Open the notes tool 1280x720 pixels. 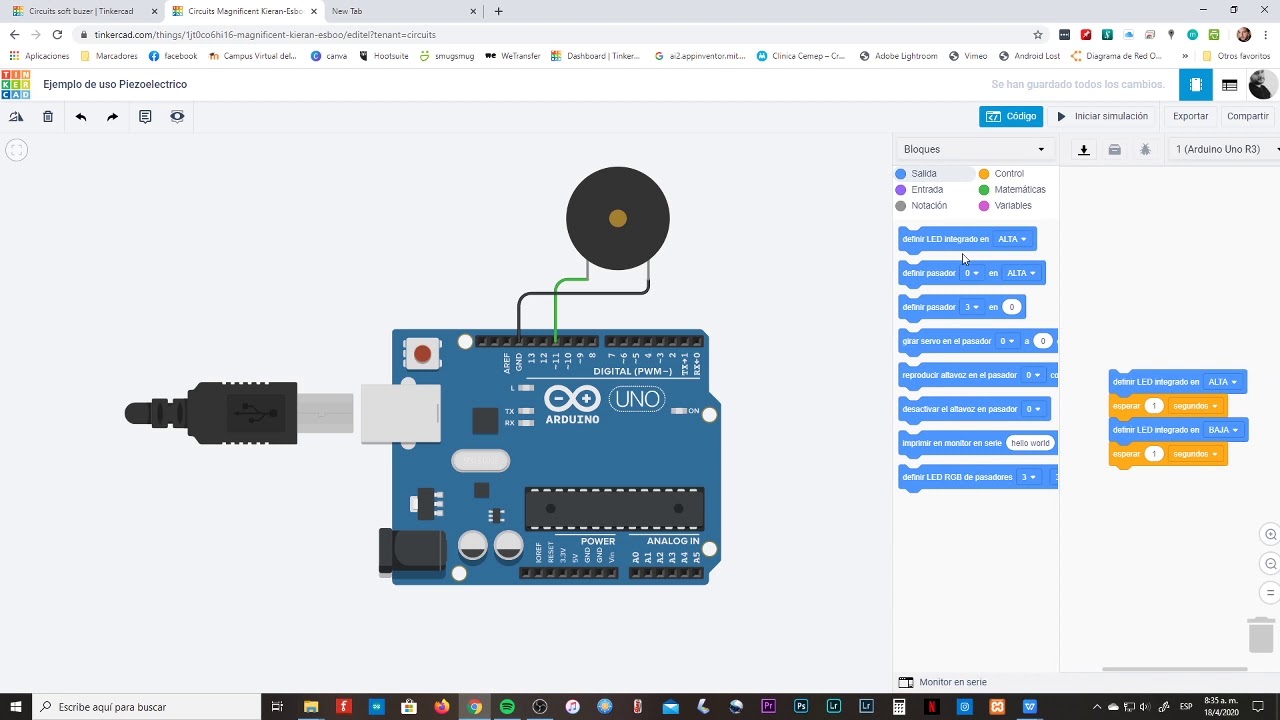click(145, 117)
